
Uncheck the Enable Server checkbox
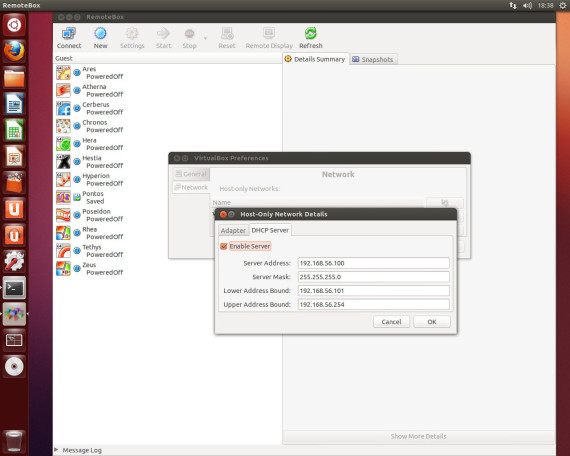coord(224,246)
